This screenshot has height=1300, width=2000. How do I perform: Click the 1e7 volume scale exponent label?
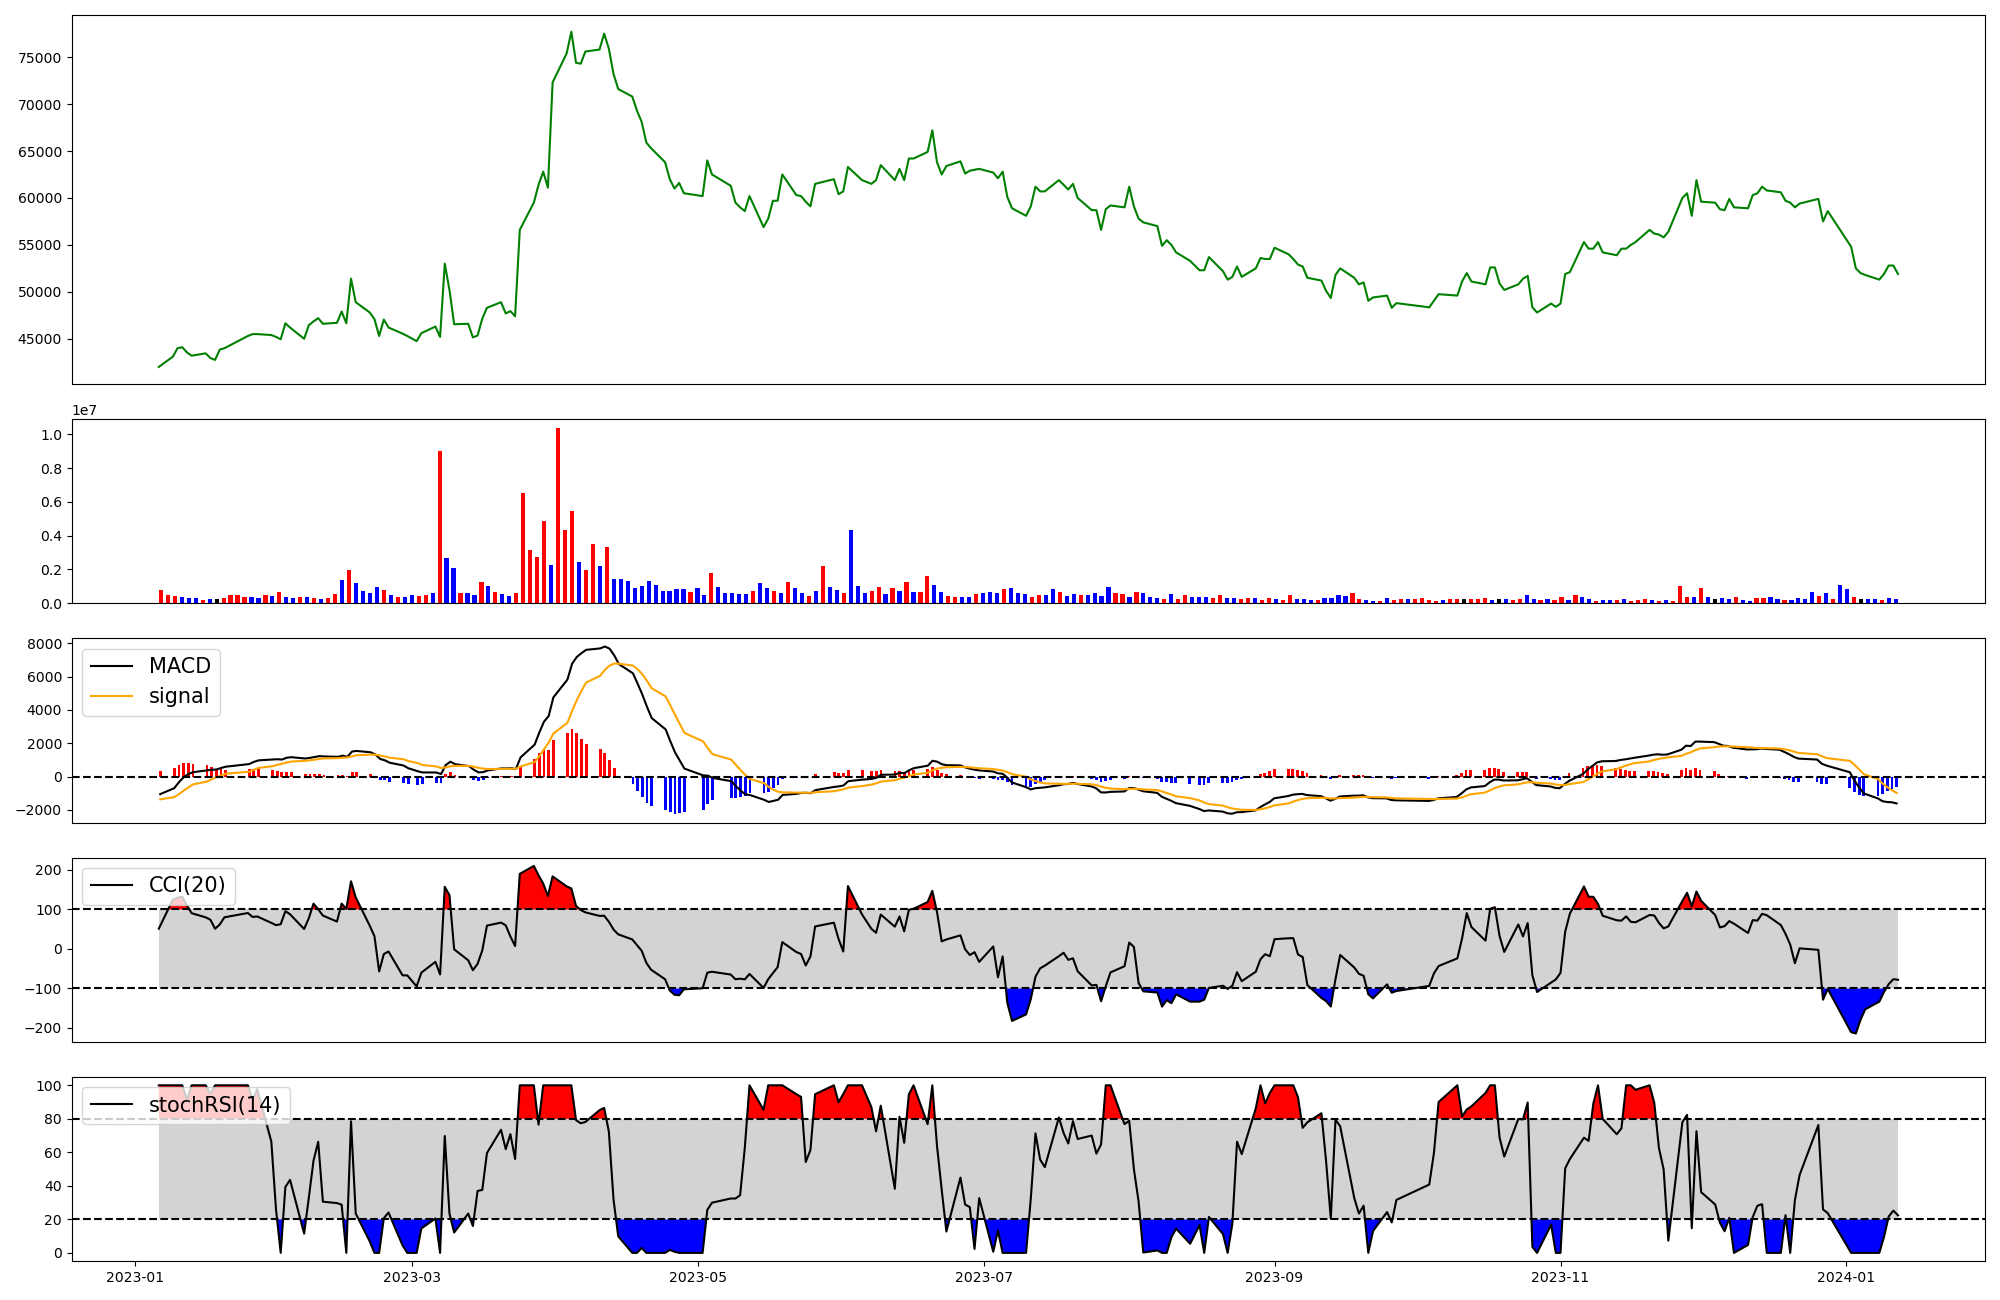tap(84, 410)
